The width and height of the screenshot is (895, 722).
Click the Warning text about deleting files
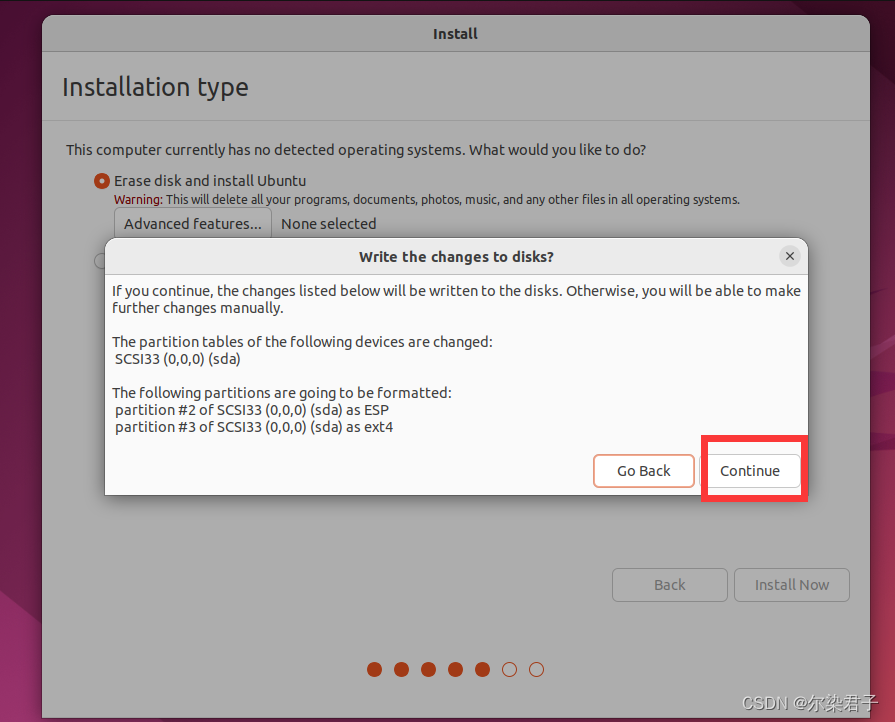(426, 200)
